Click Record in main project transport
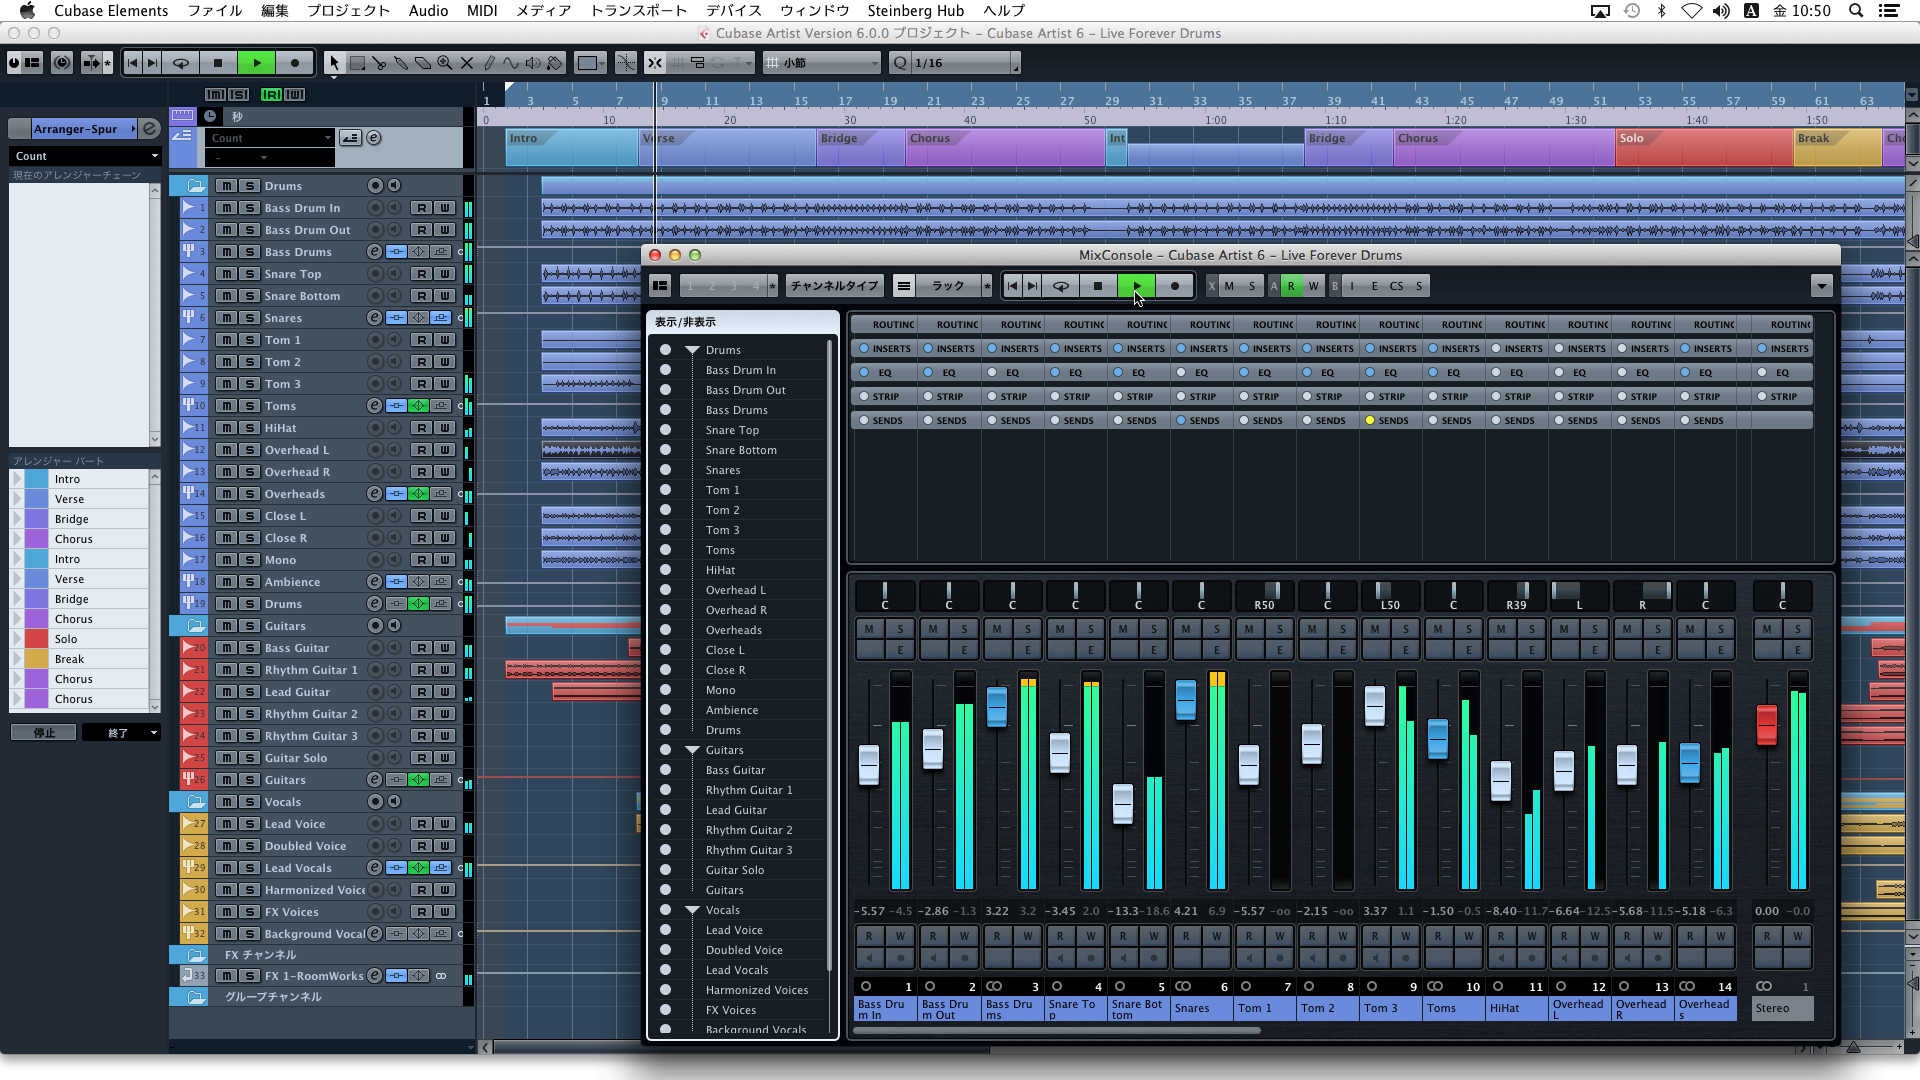The height and width of the screenshot is (1080, 1920). tap(294, 63)
